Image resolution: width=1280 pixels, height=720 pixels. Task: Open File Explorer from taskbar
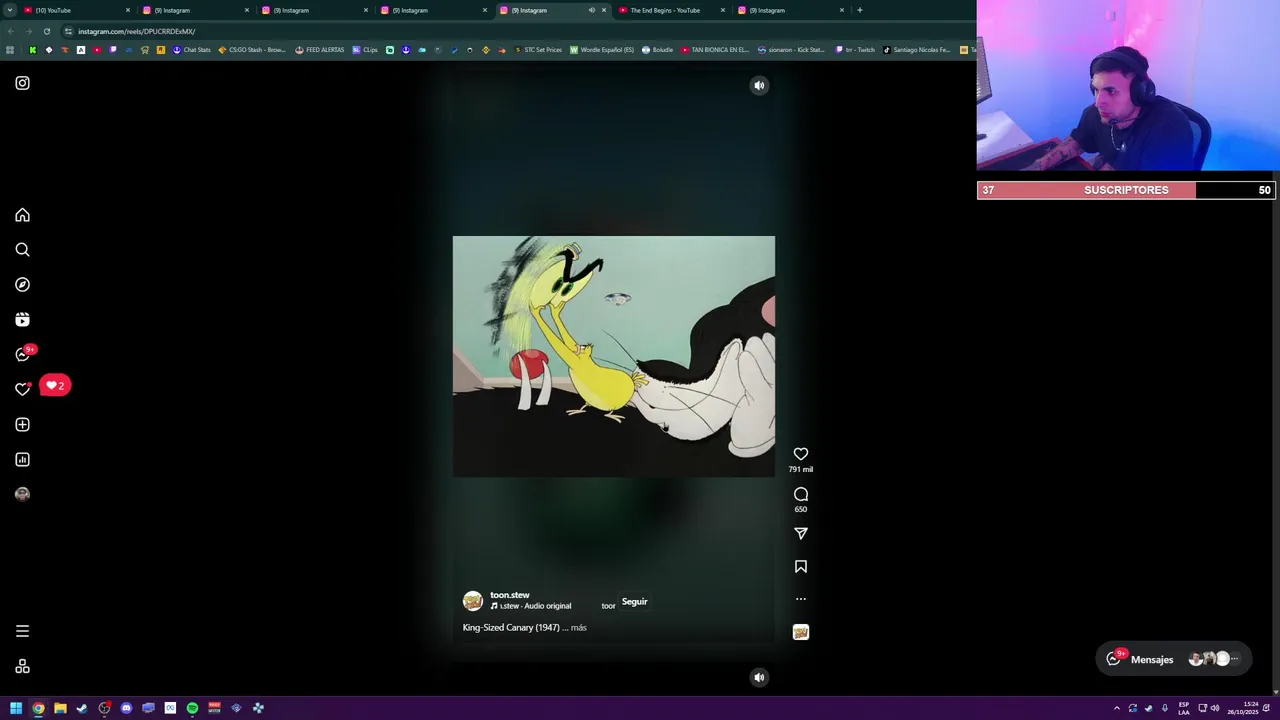tap(60, 708)
